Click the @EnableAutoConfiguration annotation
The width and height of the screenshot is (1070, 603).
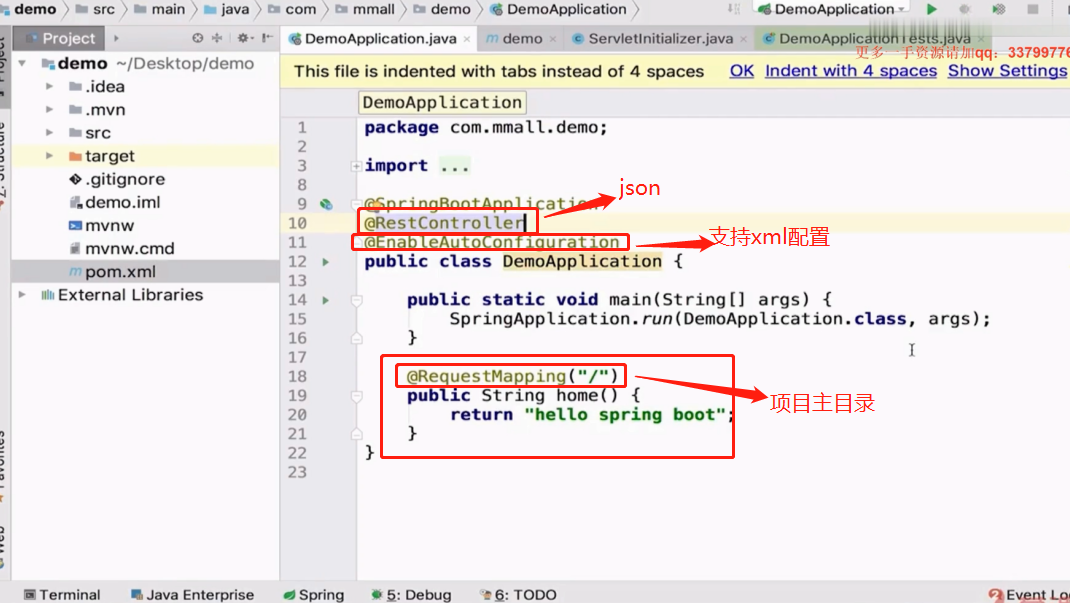click(491, 242)
